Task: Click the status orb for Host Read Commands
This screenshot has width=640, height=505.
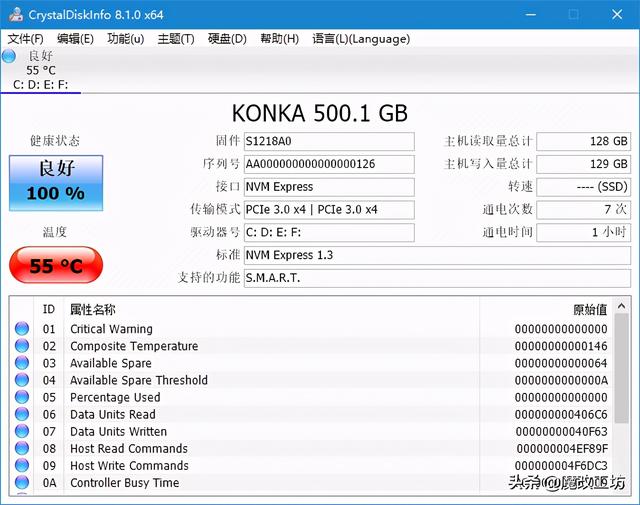Action: point(22,448)
